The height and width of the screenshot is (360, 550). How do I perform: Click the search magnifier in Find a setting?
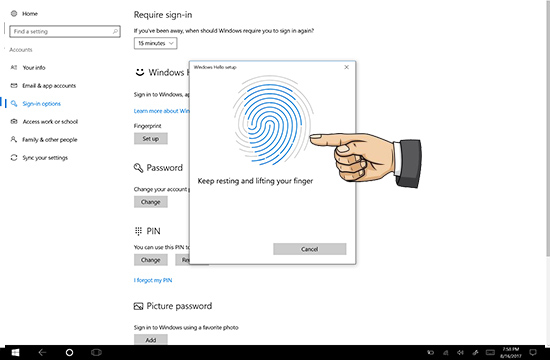click(115, 32)
